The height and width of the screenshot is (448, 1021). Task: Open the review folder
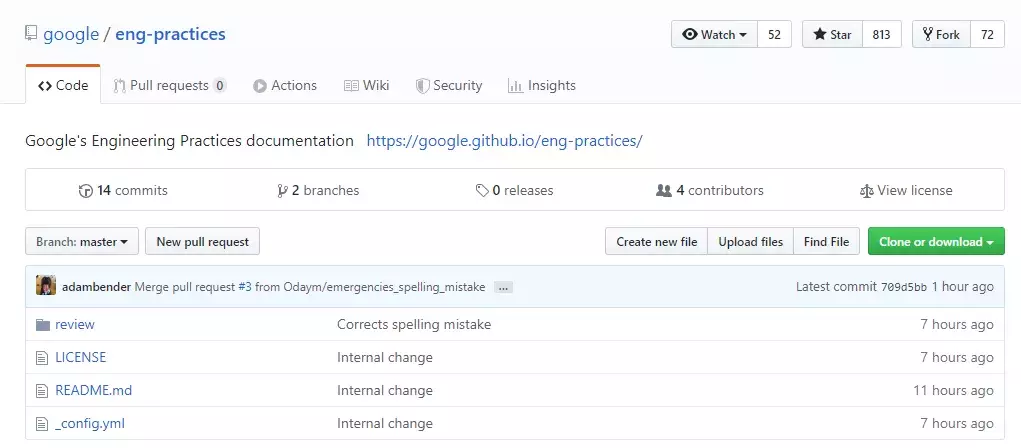click(75, 324)
